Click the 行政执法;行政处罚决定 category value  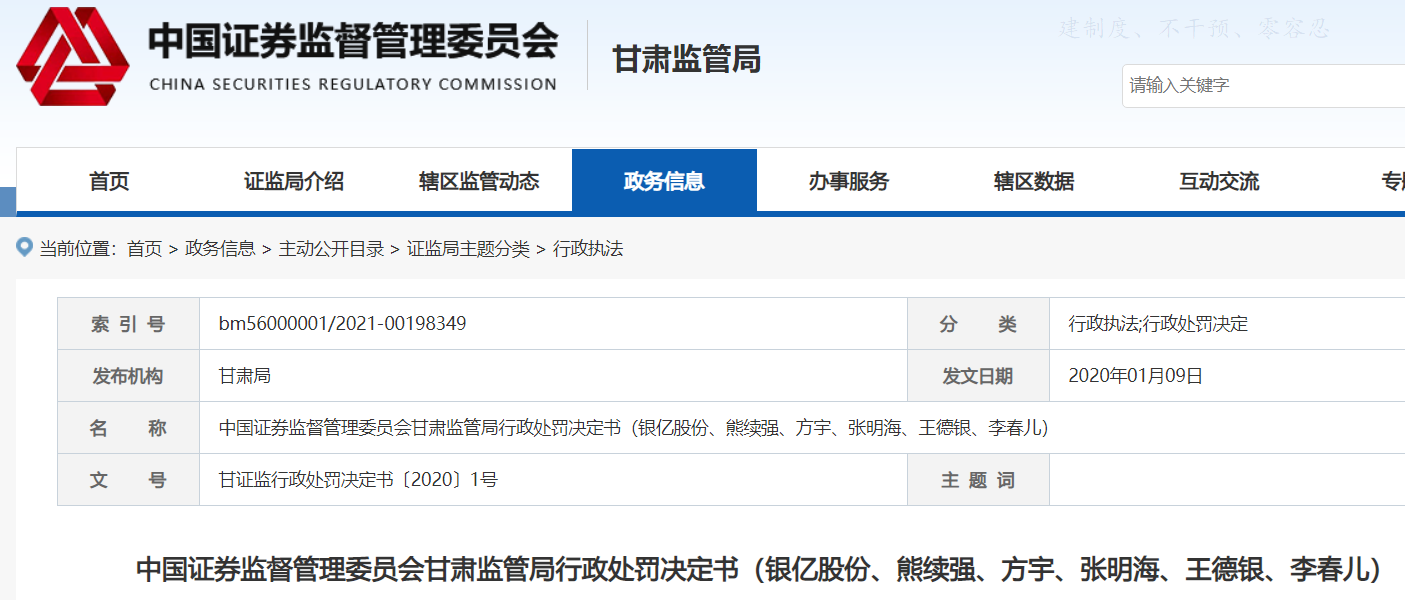[1158, 324]
